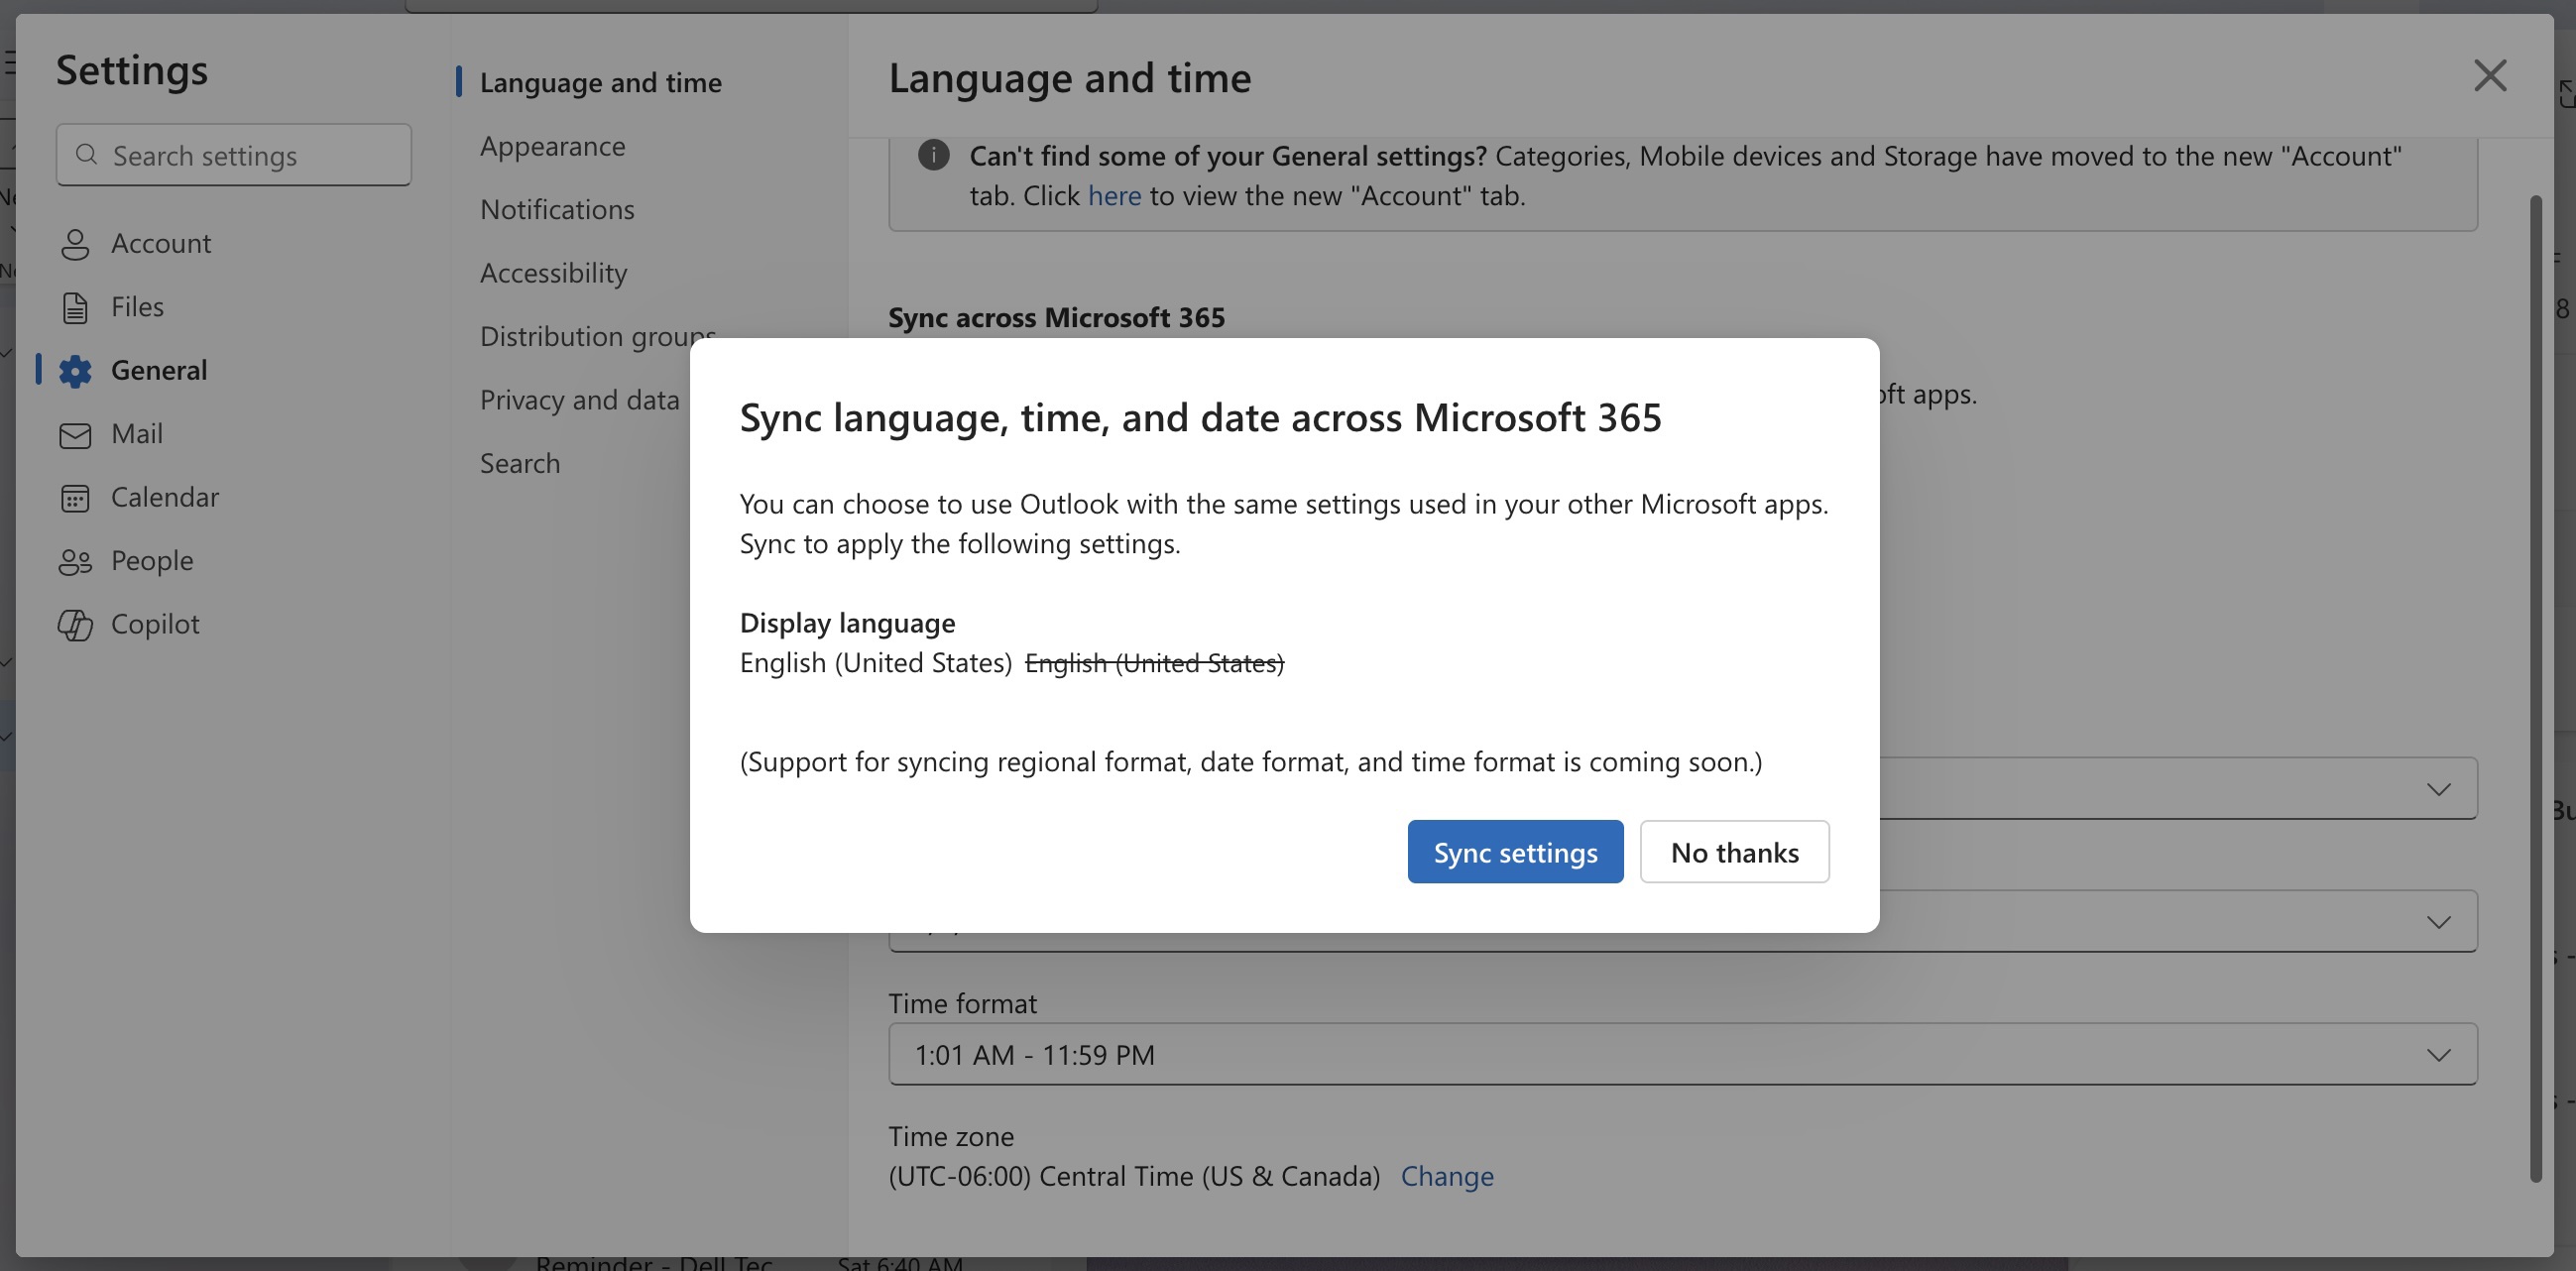Select the Account icon in Settings sidebar
This screenshot has height=1271, width=2576.
tap(76, 243)
